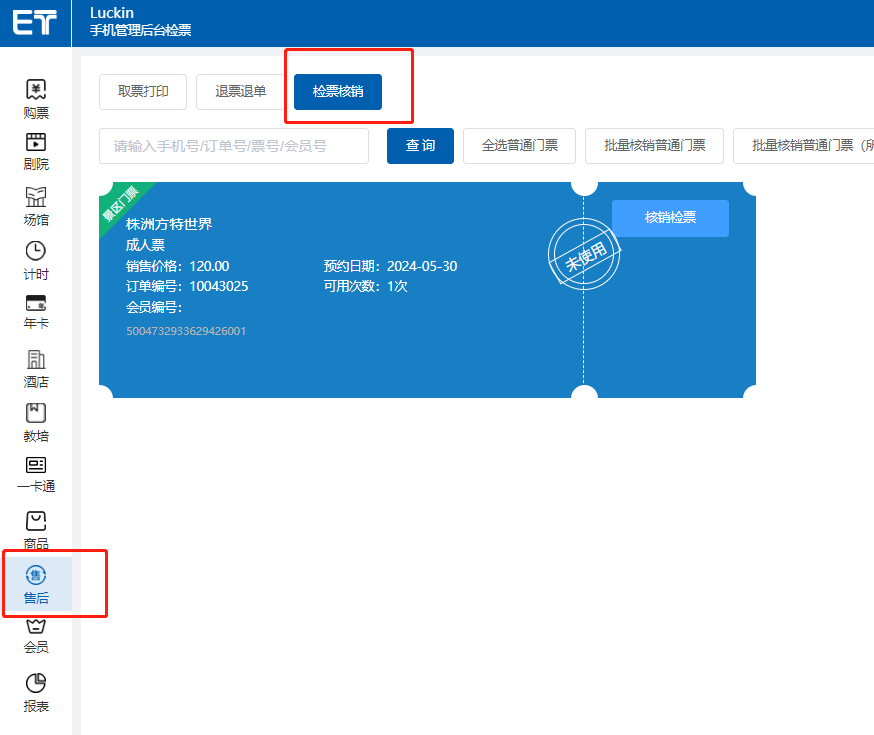874x735 pixels.
Task: Open the 商品 shopping bag icon
Action: pos(36,522)
